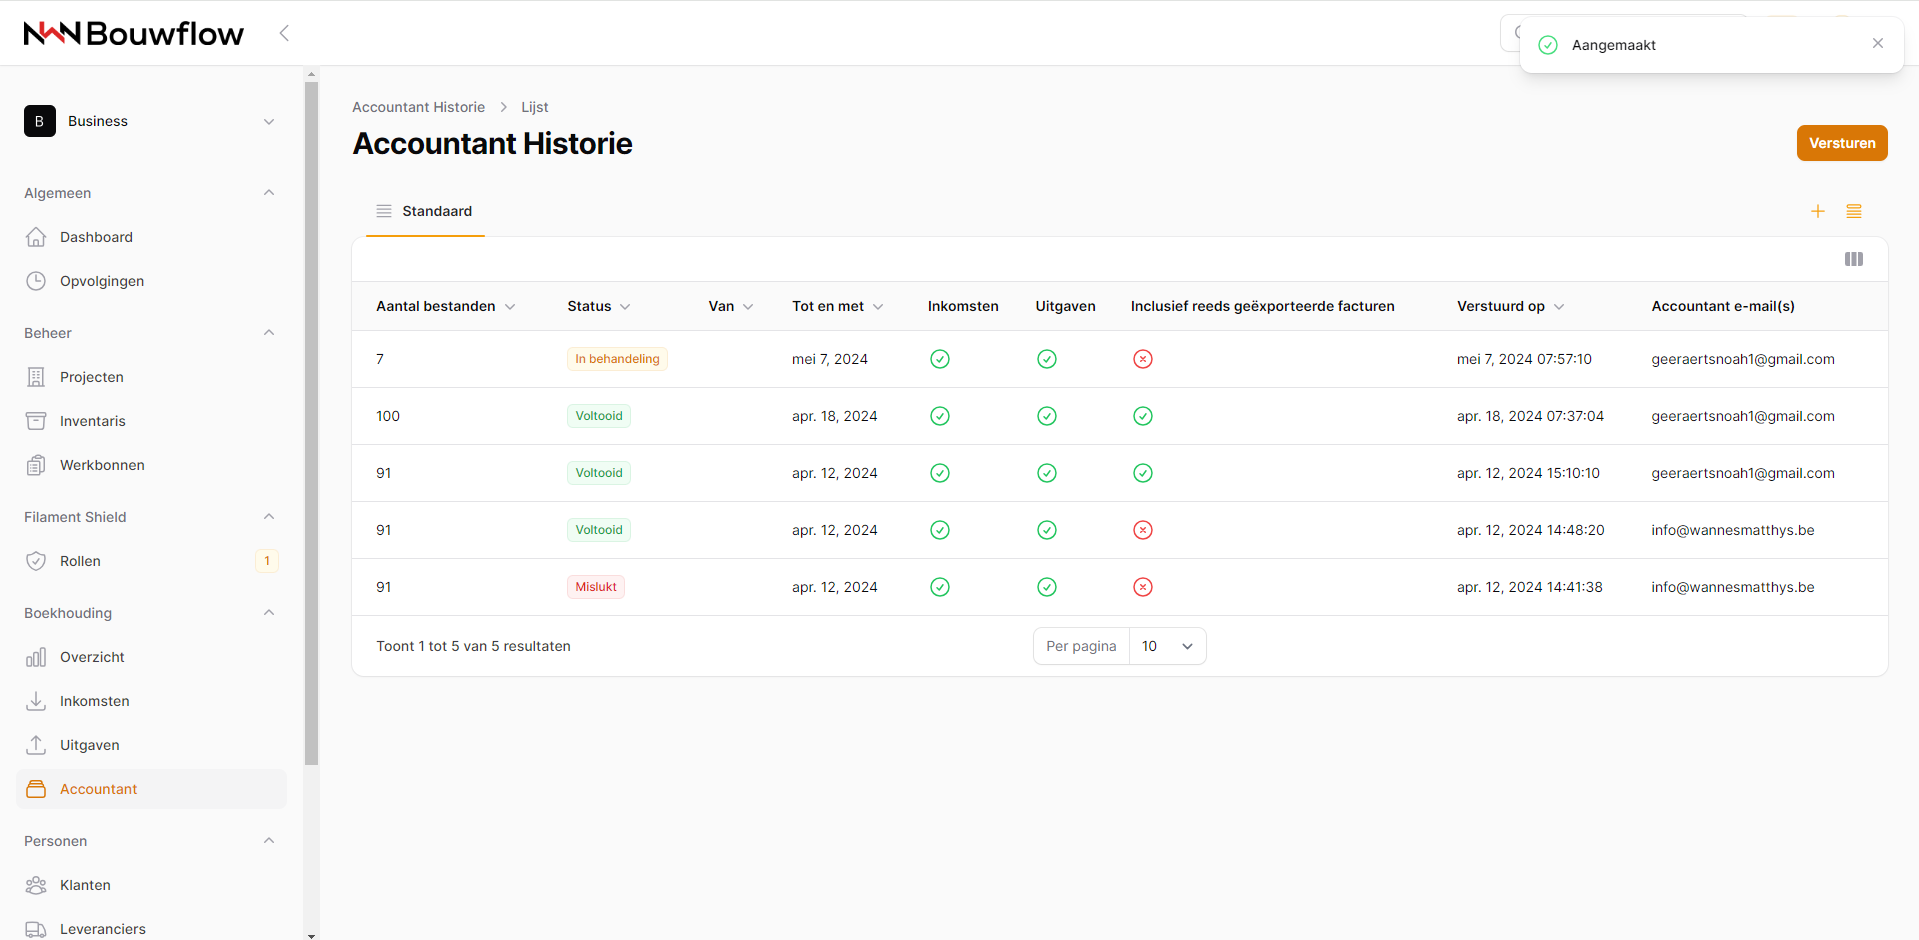The height and width of the screenshot is (940, 1919).
Task: Open Accountant in the sidebar
Action: point(98,789)
